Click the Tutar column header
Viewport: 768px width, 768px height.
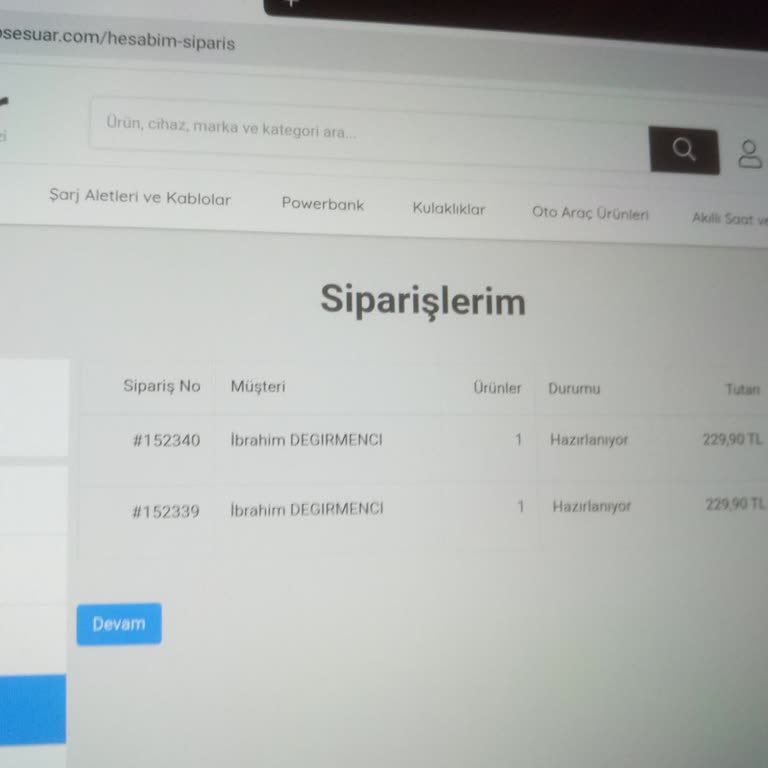pyautogui.click(x=743, y=389)
